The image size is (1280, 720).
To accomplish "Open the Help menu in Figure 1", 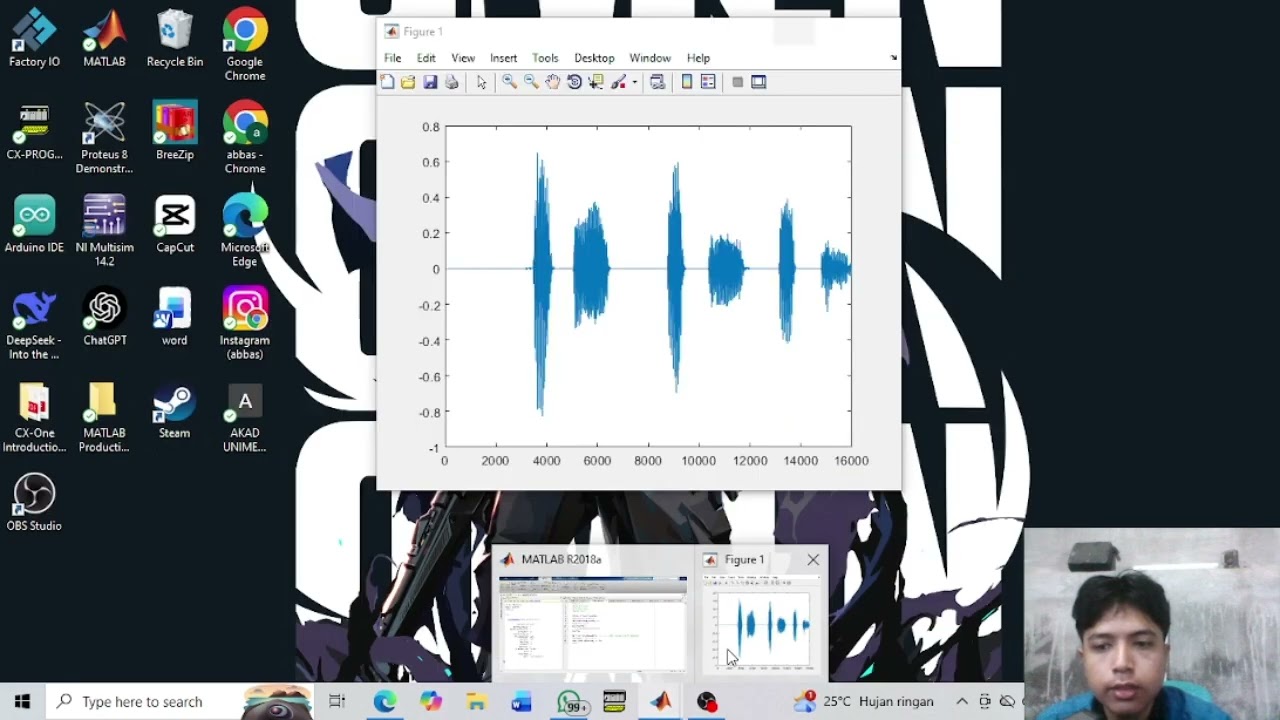I will (x=698, y=58).
